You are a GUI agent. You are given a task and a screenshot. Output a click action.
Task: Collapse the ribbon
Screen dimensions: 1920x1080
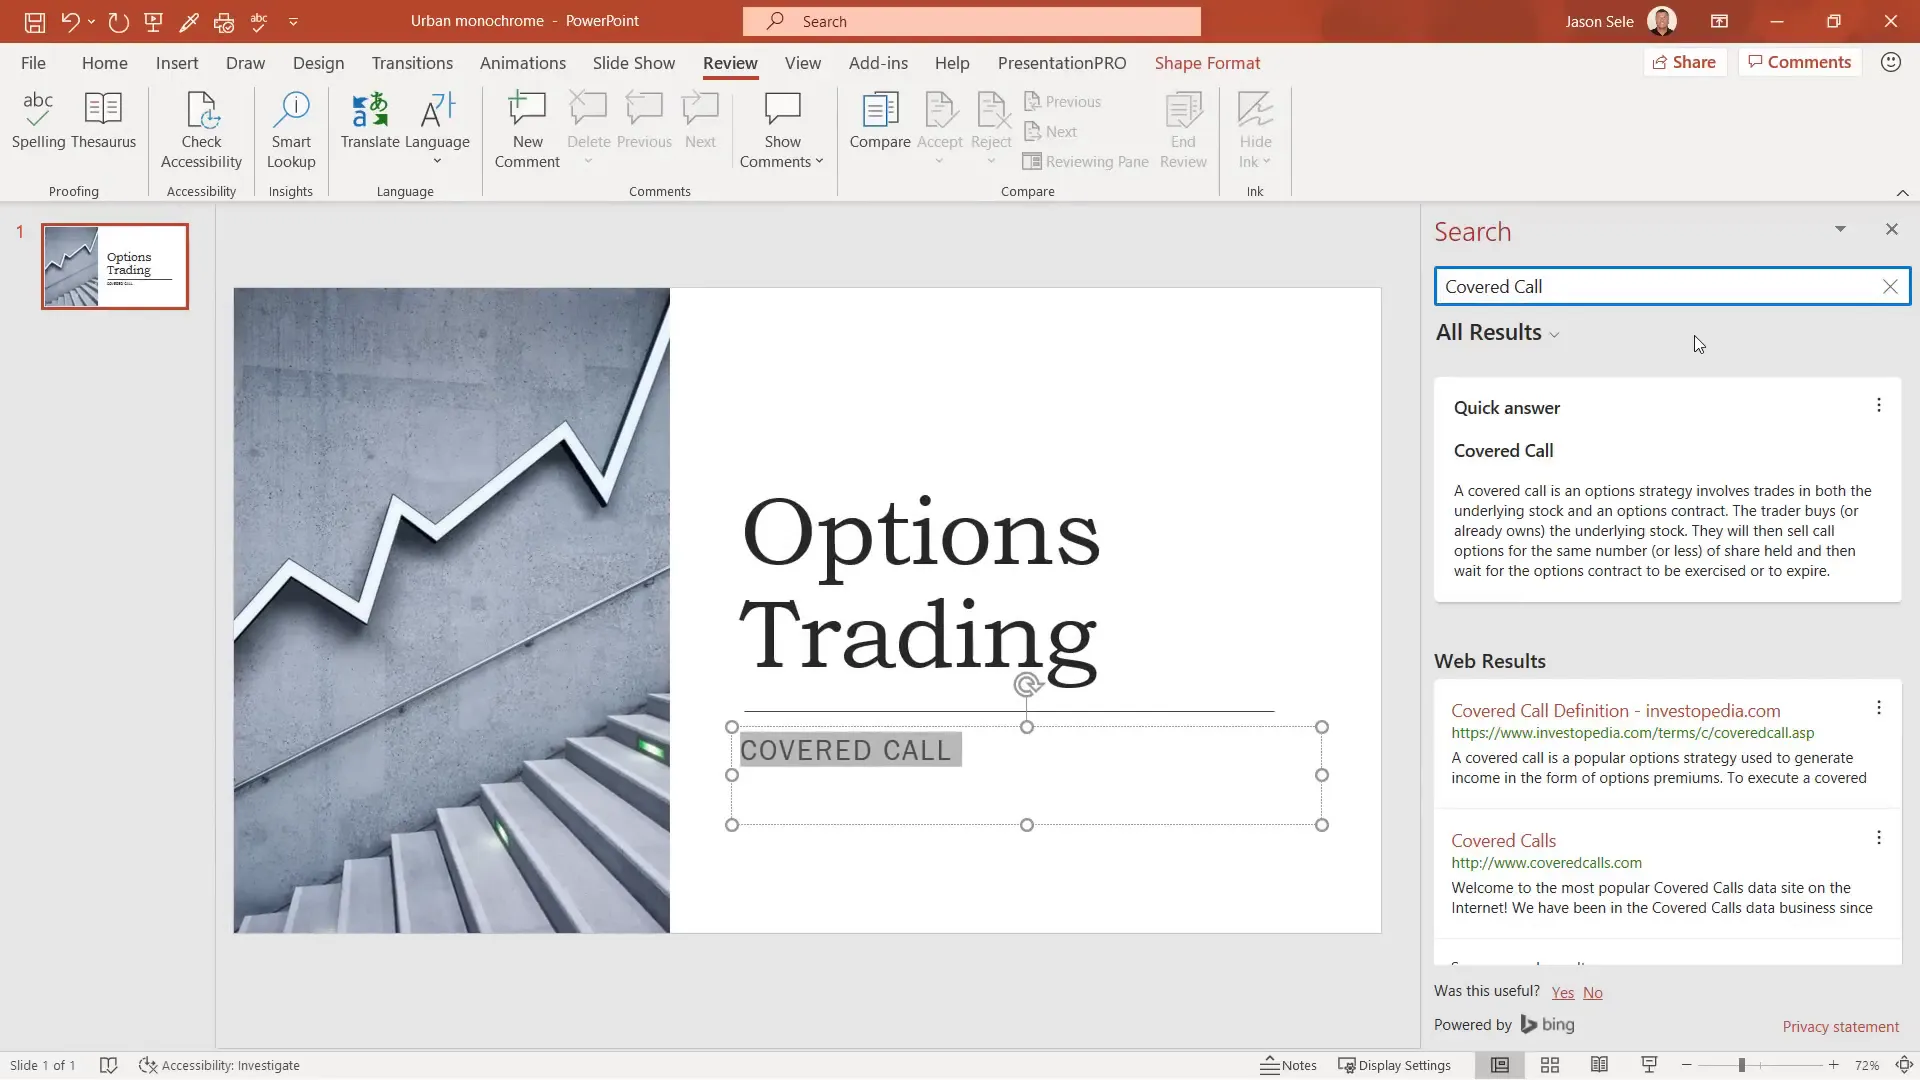coord(1902,192)
